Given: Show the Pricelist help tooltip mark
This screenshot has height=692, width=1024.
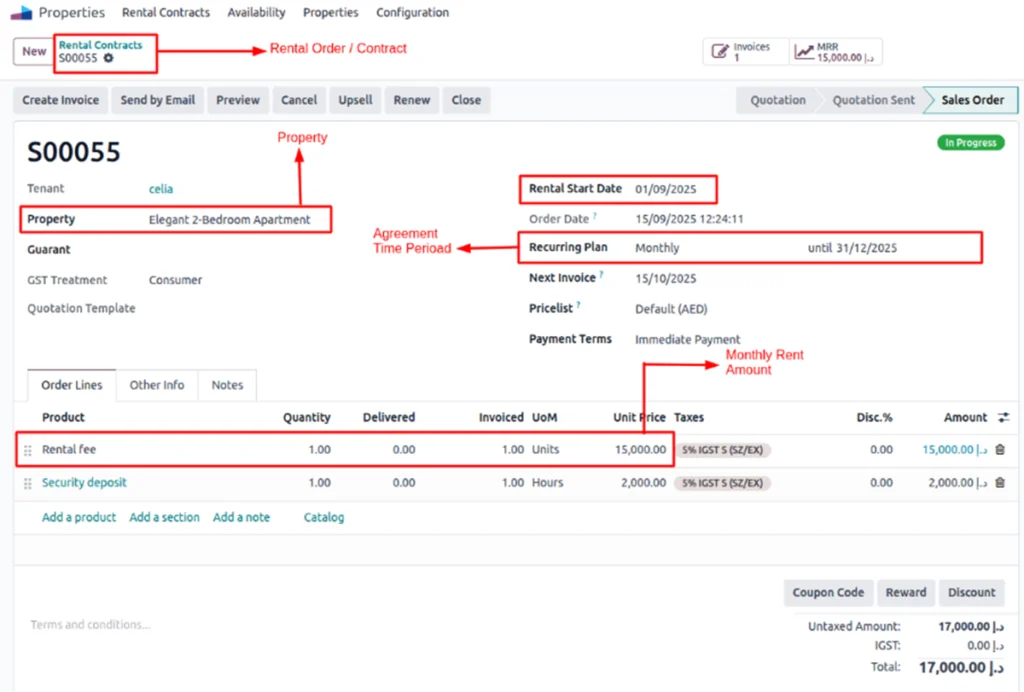Looking at the screenshot, I should [579, 304].
